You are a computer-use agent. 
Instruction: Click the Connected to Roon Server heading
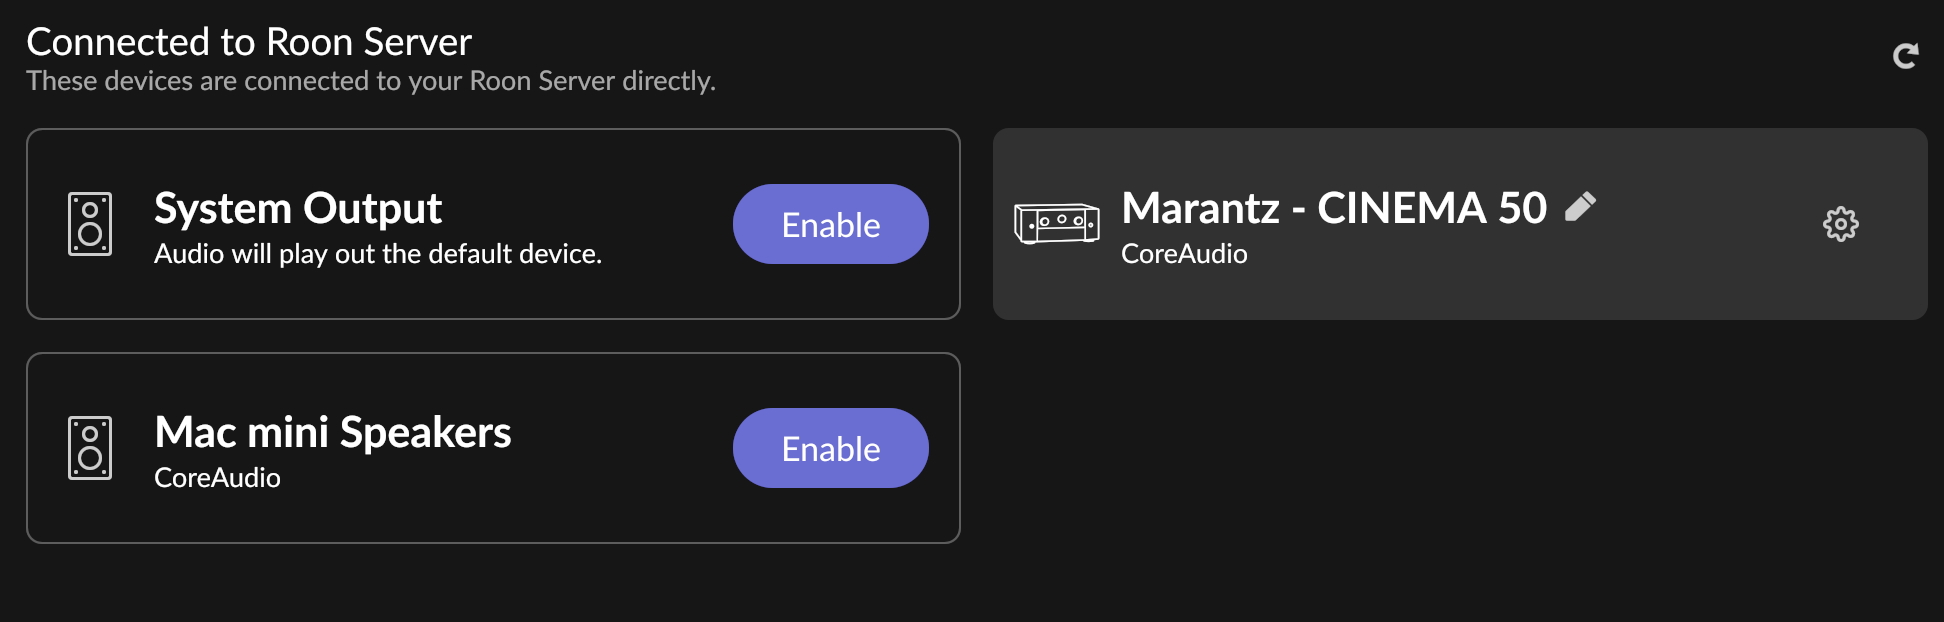click(249, 42)
